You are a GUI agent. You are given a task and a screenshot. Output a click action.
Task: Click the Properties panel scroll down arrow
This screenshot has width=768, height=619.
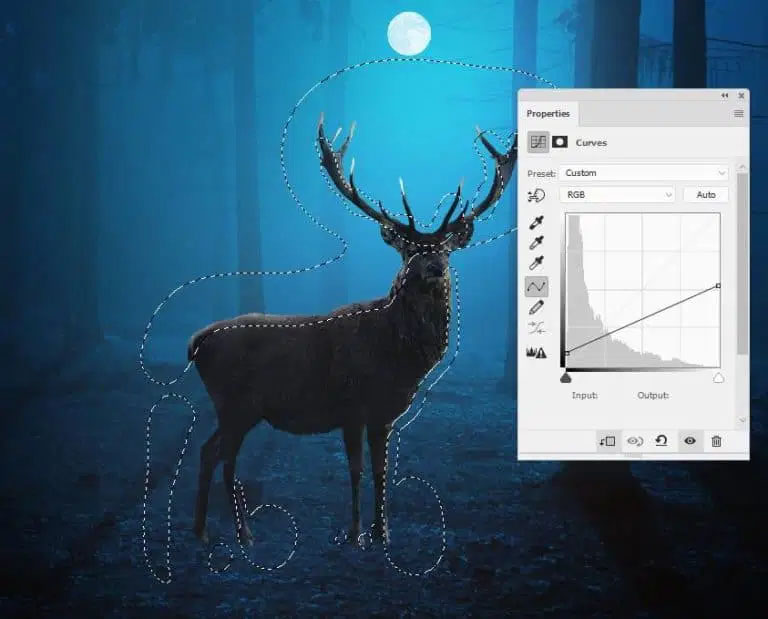[x=742, y=420]
